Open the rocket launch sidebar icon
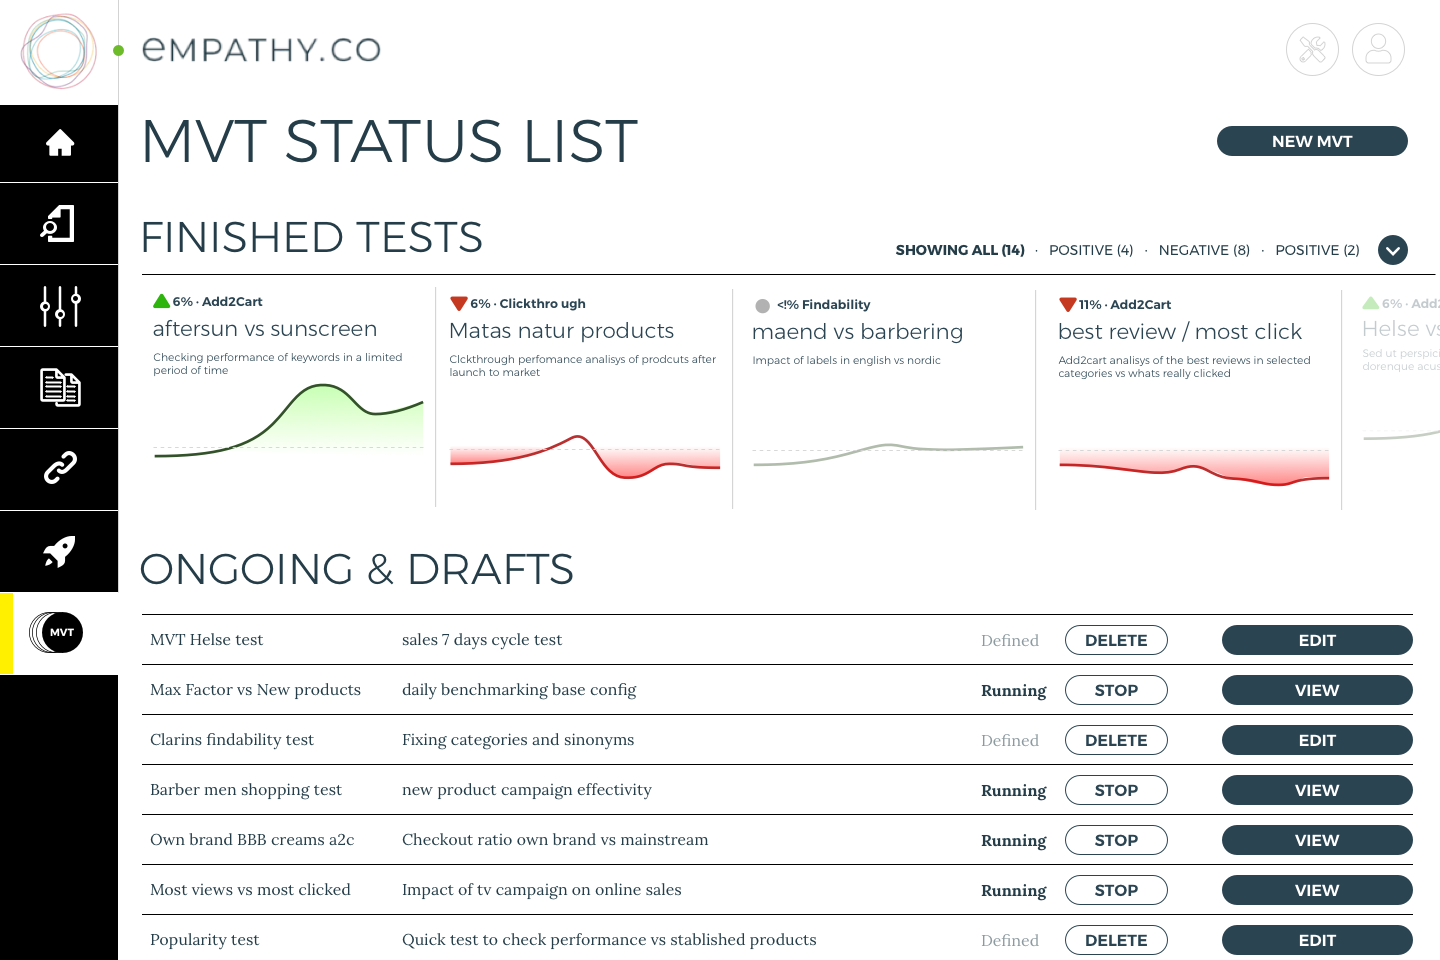This screenshot has height=960, width=1440. point(59,551)
